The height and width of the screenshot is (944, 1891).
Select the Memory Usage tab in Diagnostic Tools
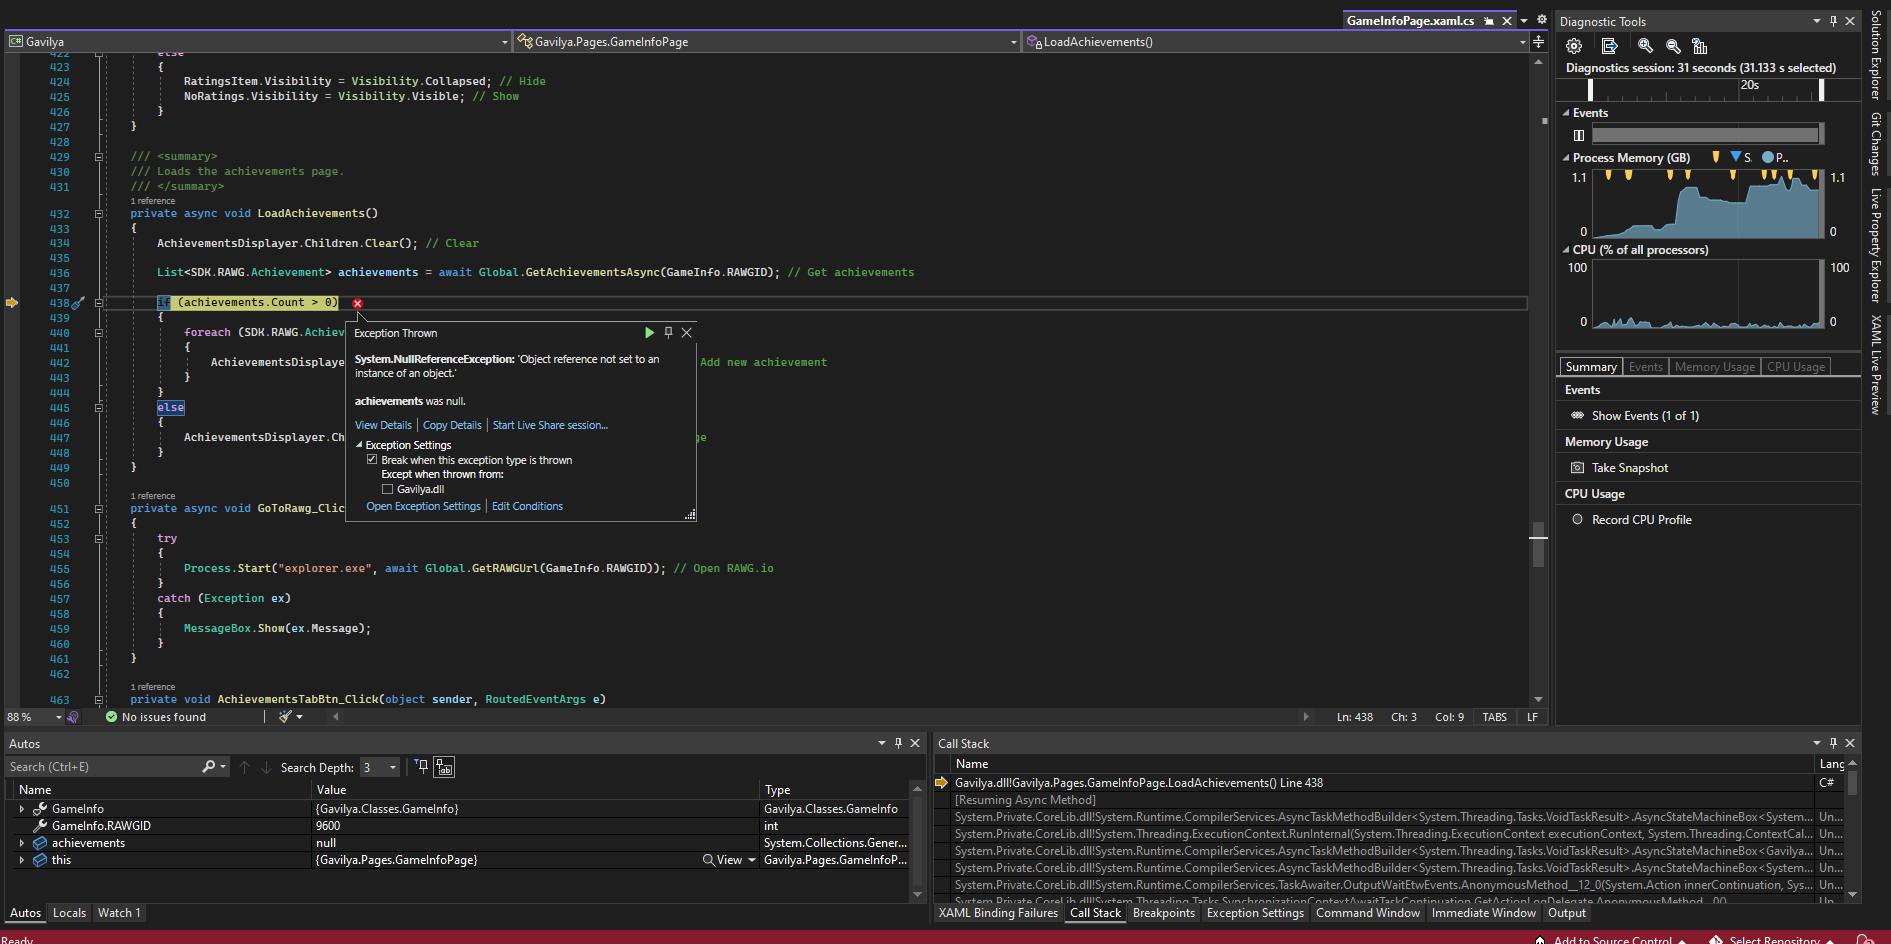pos(1714,367)
